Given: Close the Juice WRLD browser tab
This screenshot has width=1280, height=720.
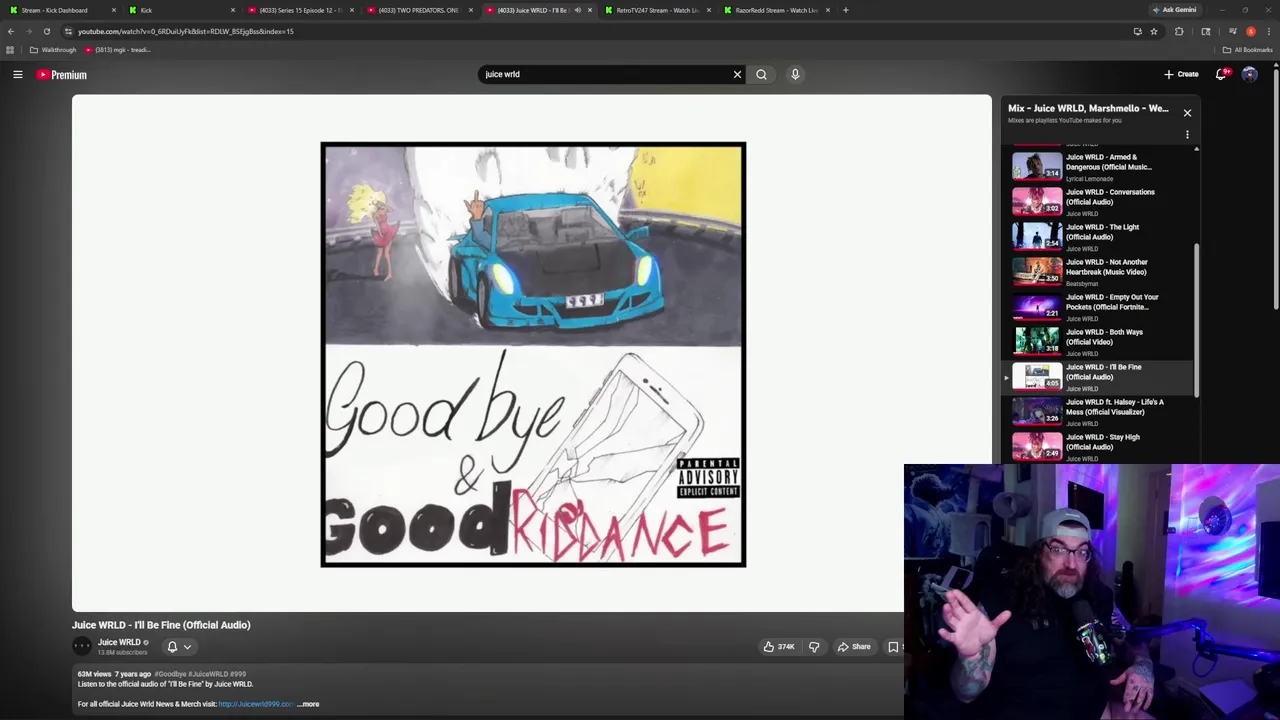Looking at the screenshot, I should pyautogui.click(x=589, y=10).
